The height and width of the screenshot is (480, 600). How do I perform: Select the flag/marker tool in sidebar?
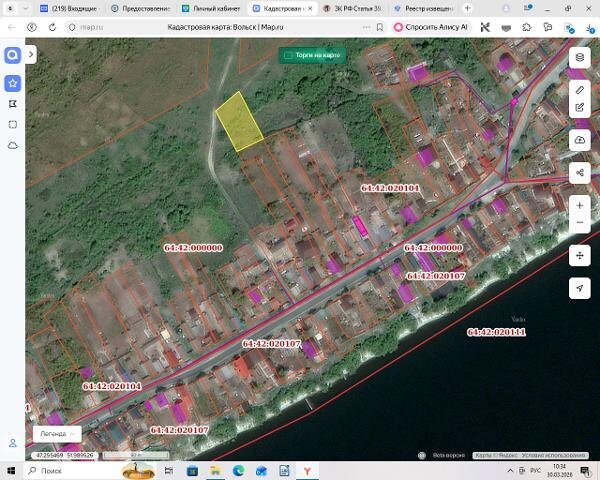(x=13, y=104)
